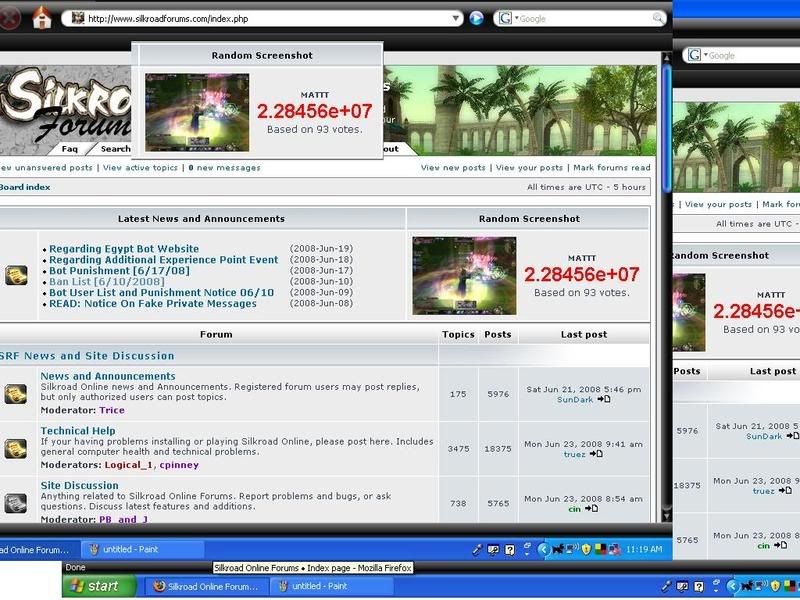800x600 pixels.
Task: Open truez's profile in the main window
Action: click(x=574, y=454)
